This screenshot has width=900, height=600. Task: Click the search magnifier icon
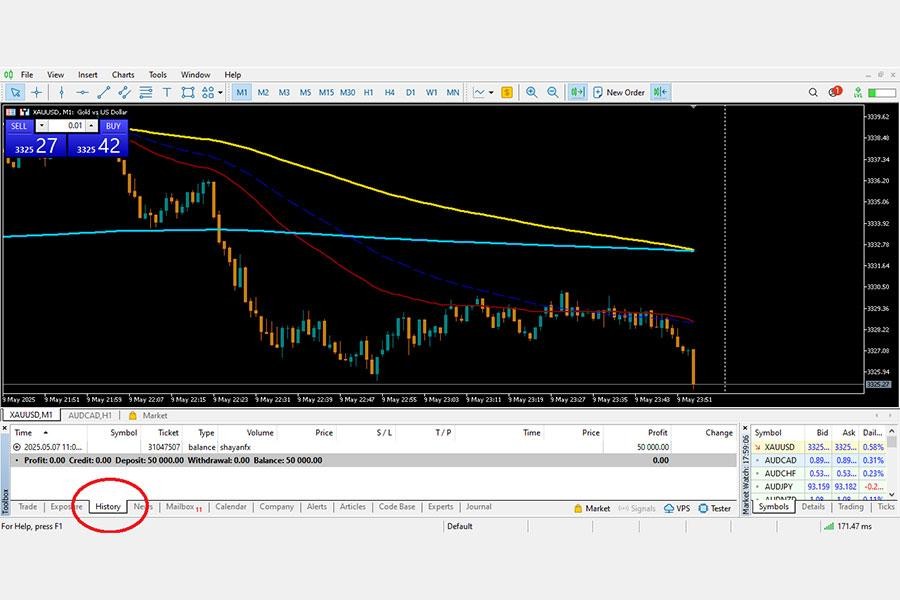[x=812, y=92]
